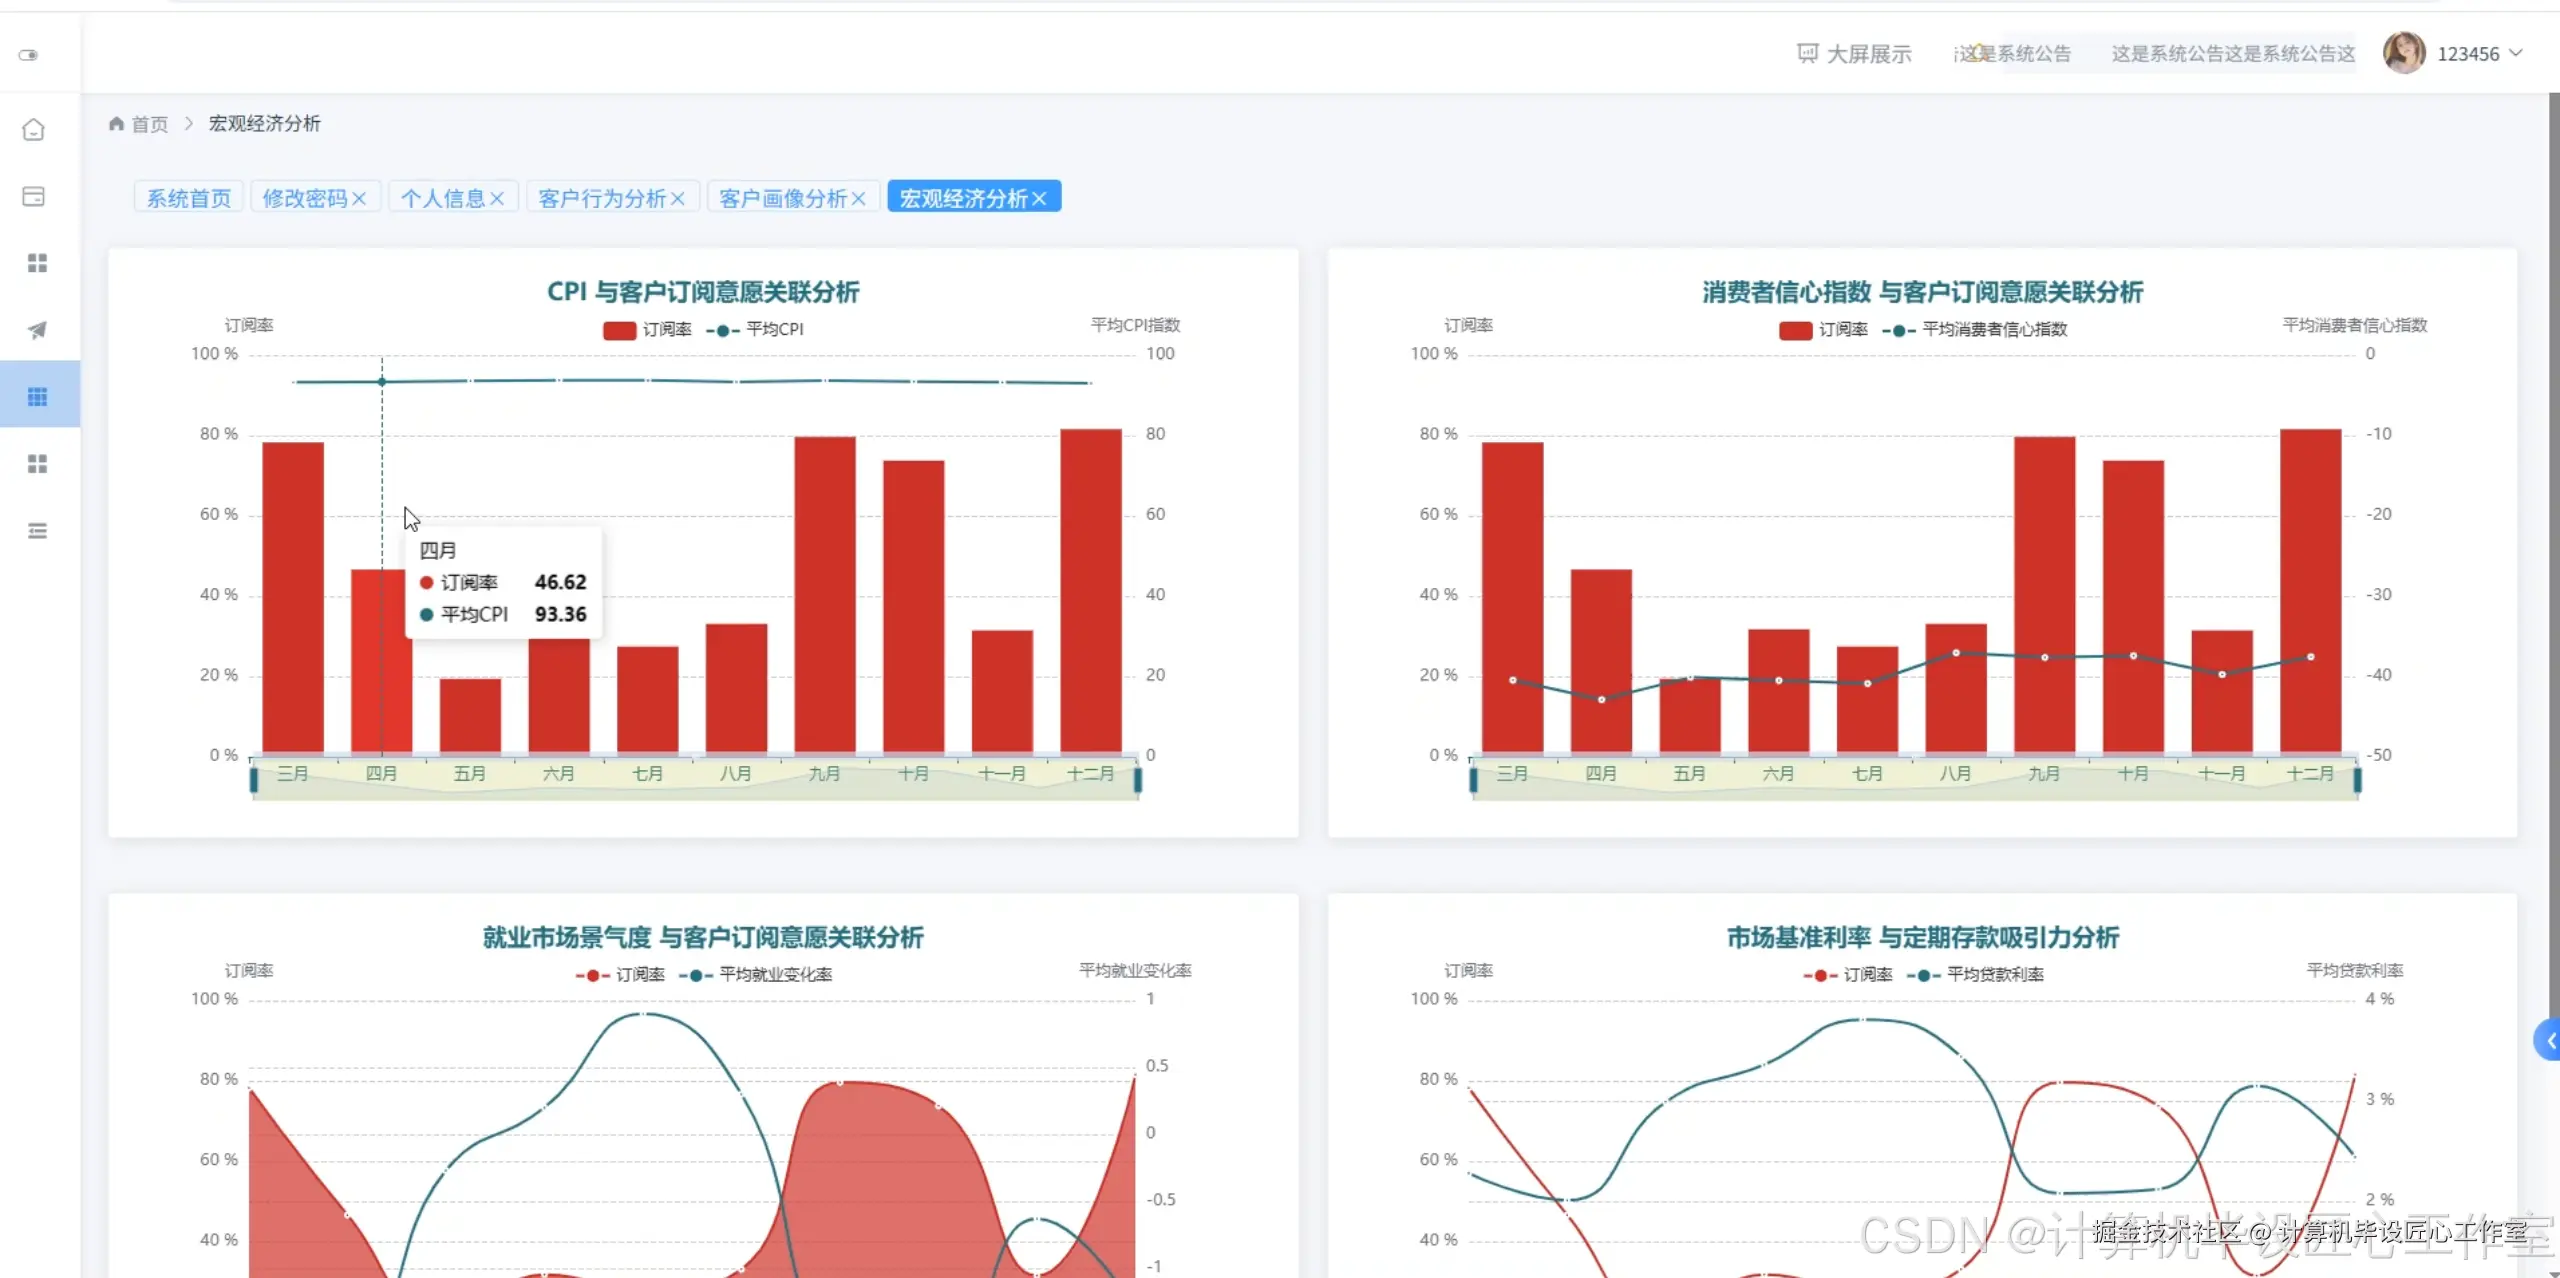Go to 首页 in the breadcrumb
Image resolution: width=2560 pixels, height=1278 pixels.
[150, 124]
